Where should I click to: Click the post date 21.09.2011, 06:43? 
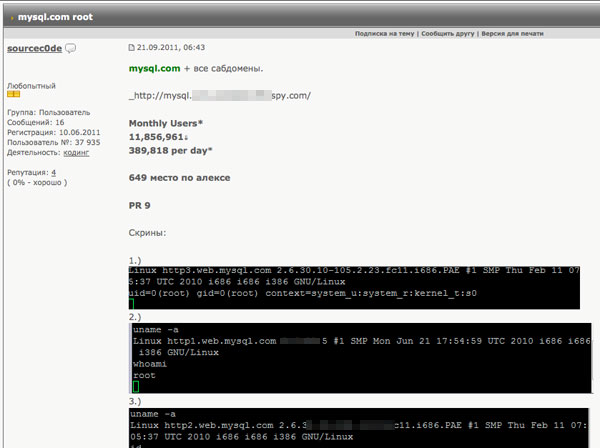pos(171,47)
